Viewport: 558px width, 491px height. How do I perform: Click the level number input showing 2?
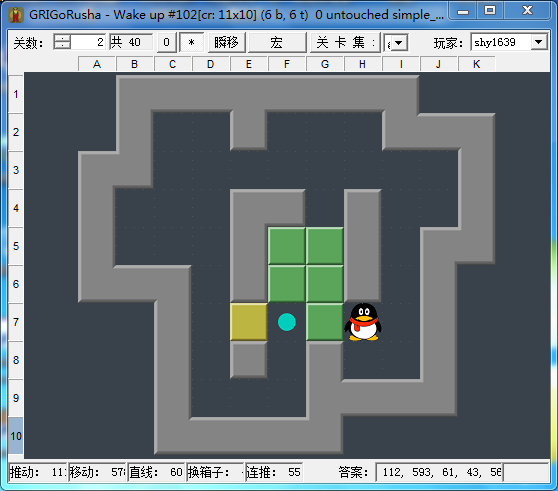coord(88,42)
